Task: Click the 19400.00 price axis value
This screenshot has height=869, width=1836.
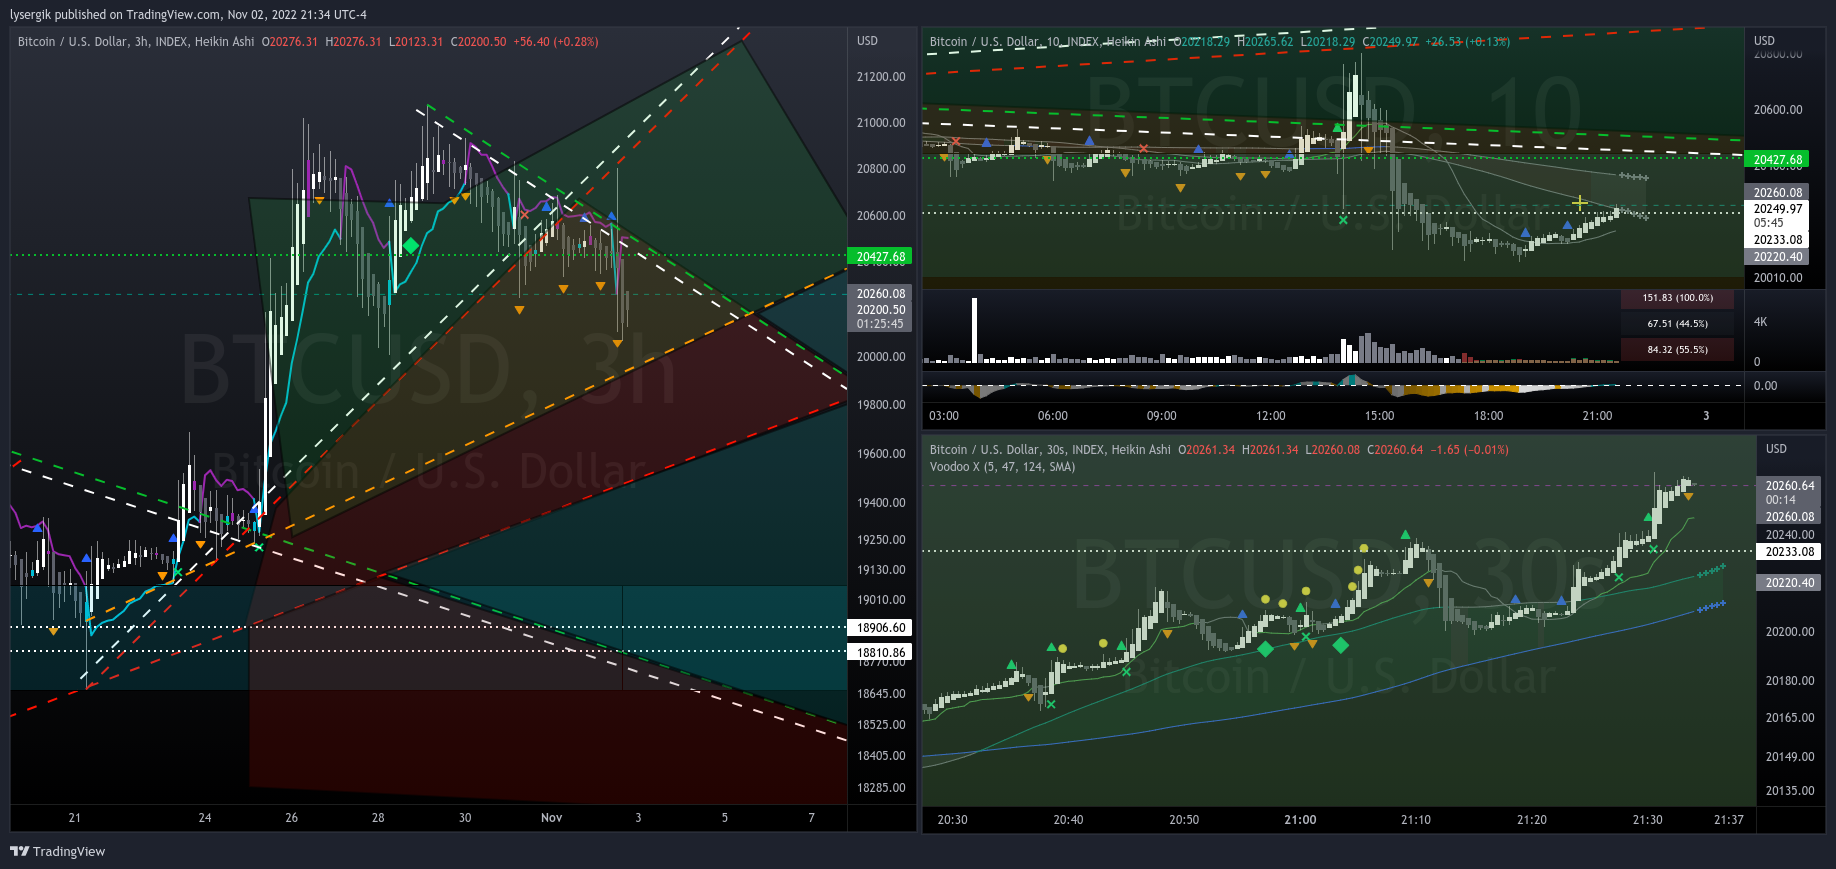Action: (x=881, y=502)
